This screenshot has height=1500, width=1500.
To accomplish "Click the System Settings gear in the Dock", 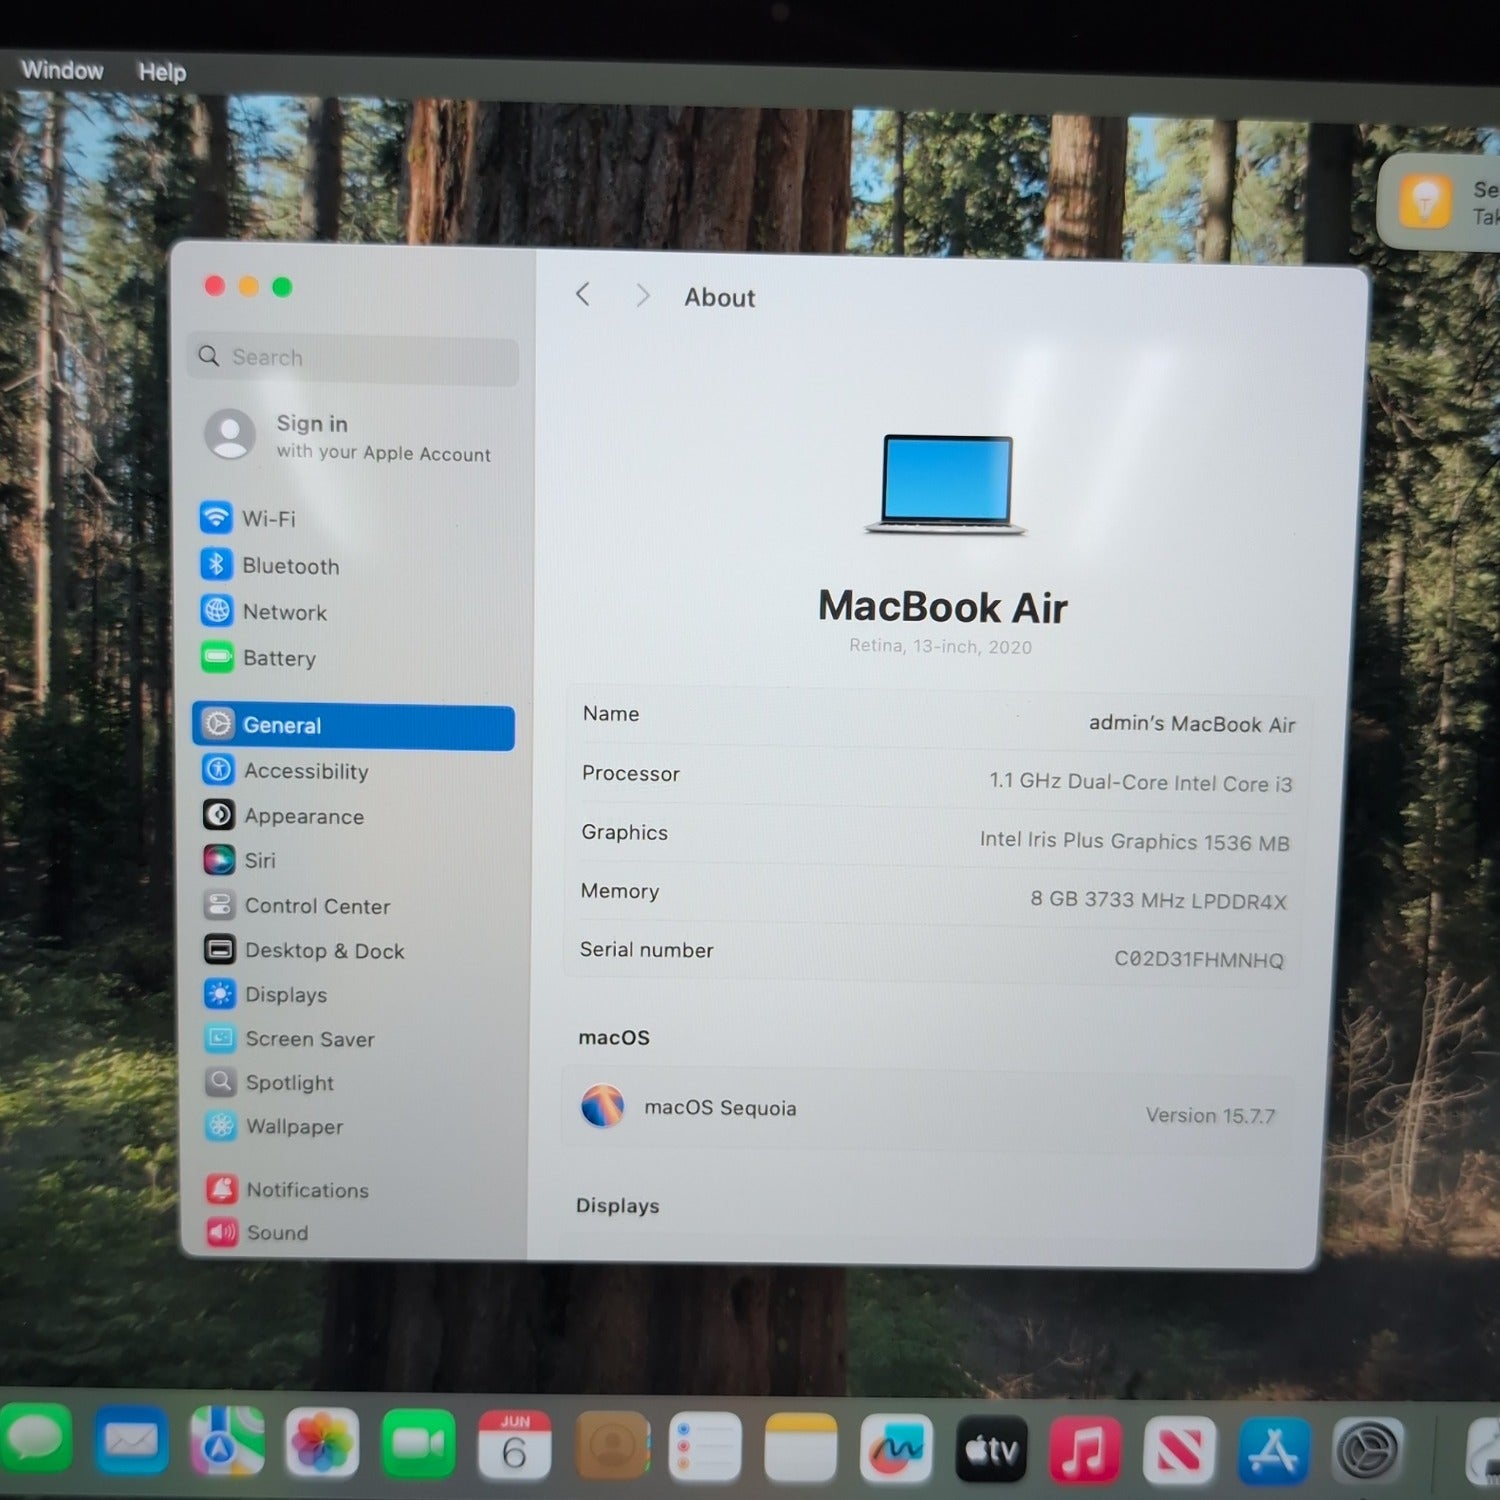I will pyautogui.click(x=1368, y=1452).
